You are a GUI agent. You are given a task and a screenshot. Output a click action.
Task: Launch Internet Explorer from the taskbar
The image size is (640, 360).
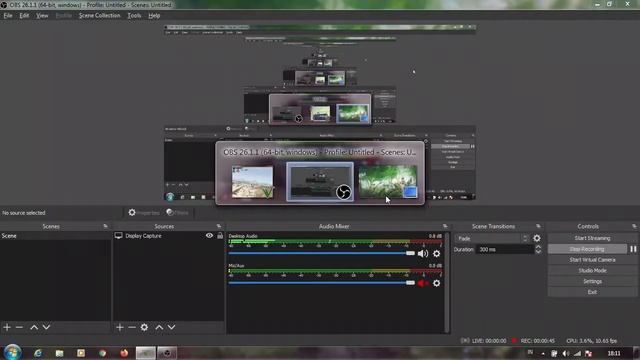tap(38, 353)
